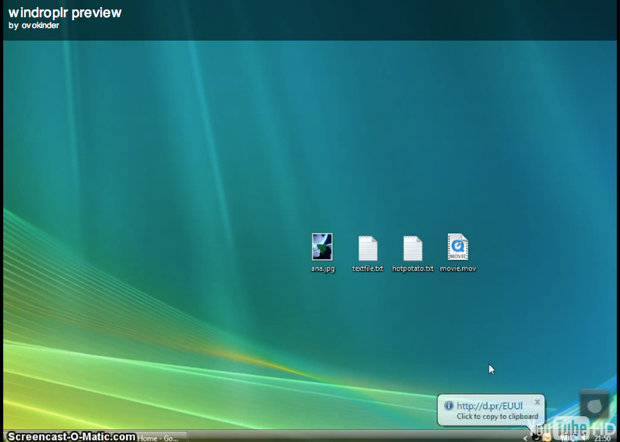This screenshot has height=442, width=620.
Task: Click the http://d.pr/EUUI link in the balloon
Action: [x=490, y=406]
